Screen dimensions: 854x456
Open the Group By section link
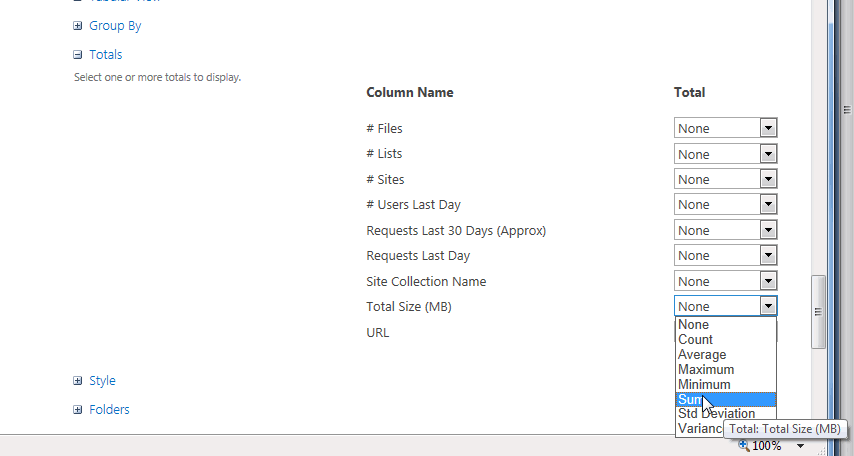tap(115, 26)
